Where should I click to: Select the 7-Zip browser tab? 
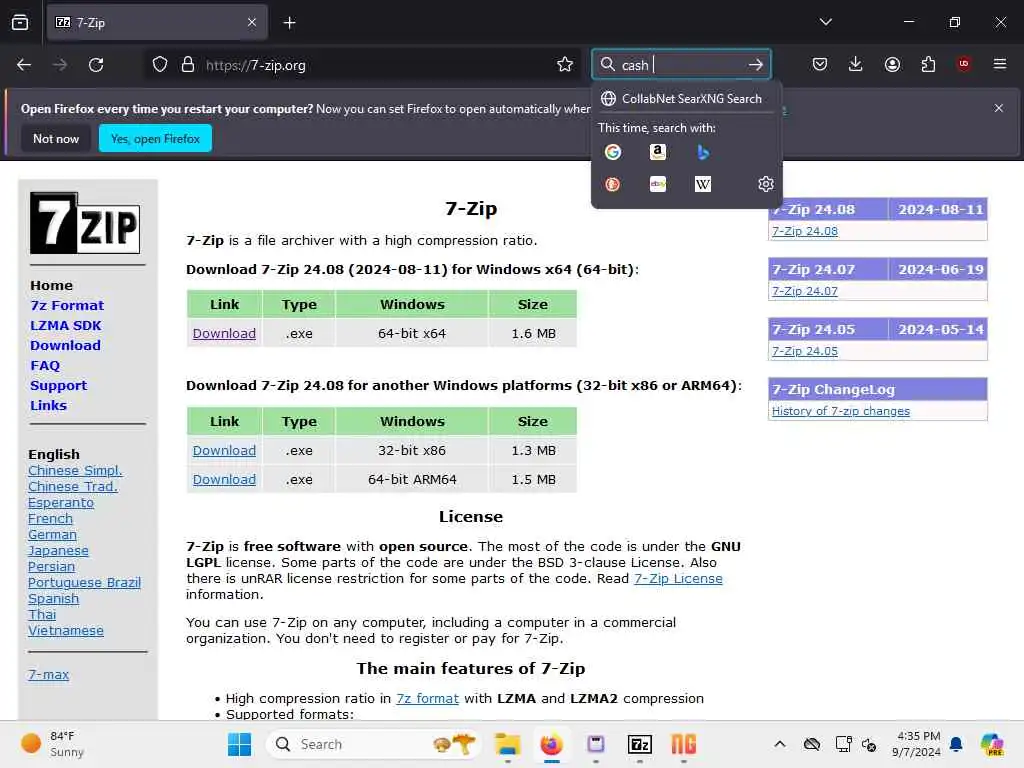(157, 23)
